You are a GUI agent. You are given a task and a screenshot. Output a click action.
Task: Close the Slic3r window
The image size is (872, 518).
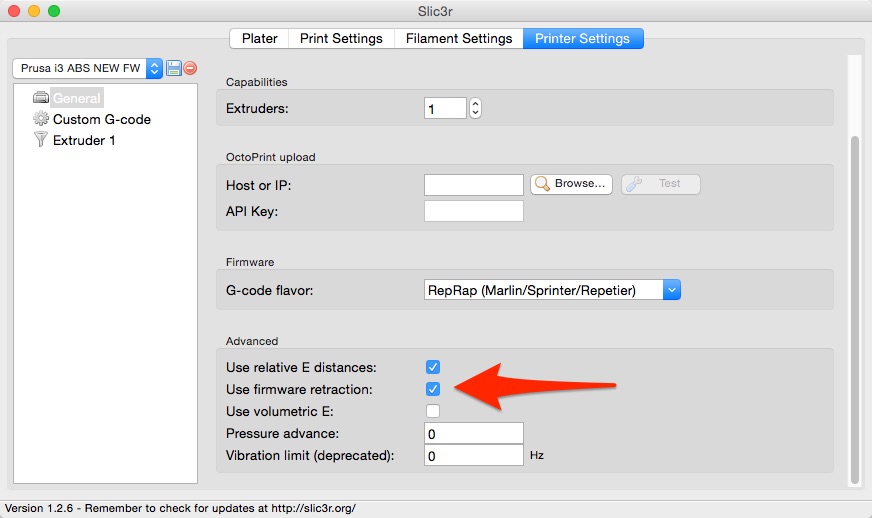pyautogui.click(x=14, y=11)
